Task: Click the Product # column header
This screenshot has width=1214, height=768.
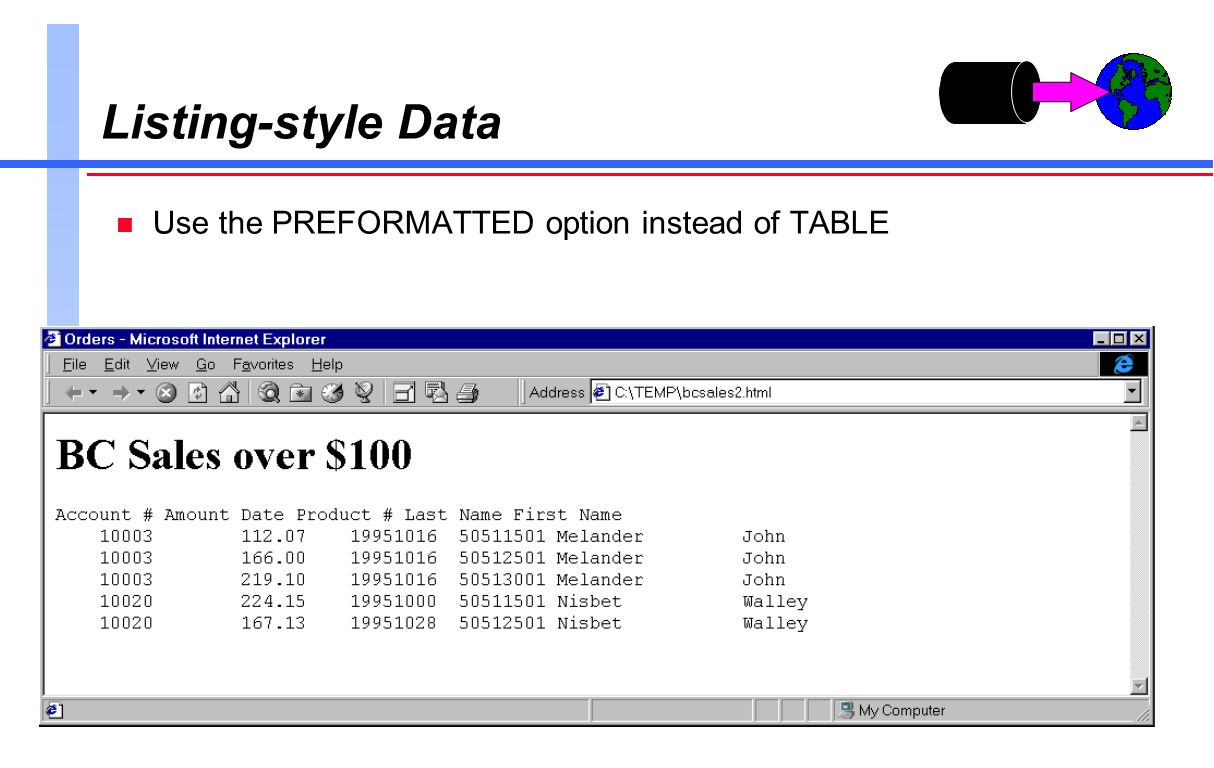Action: [344, 515]
